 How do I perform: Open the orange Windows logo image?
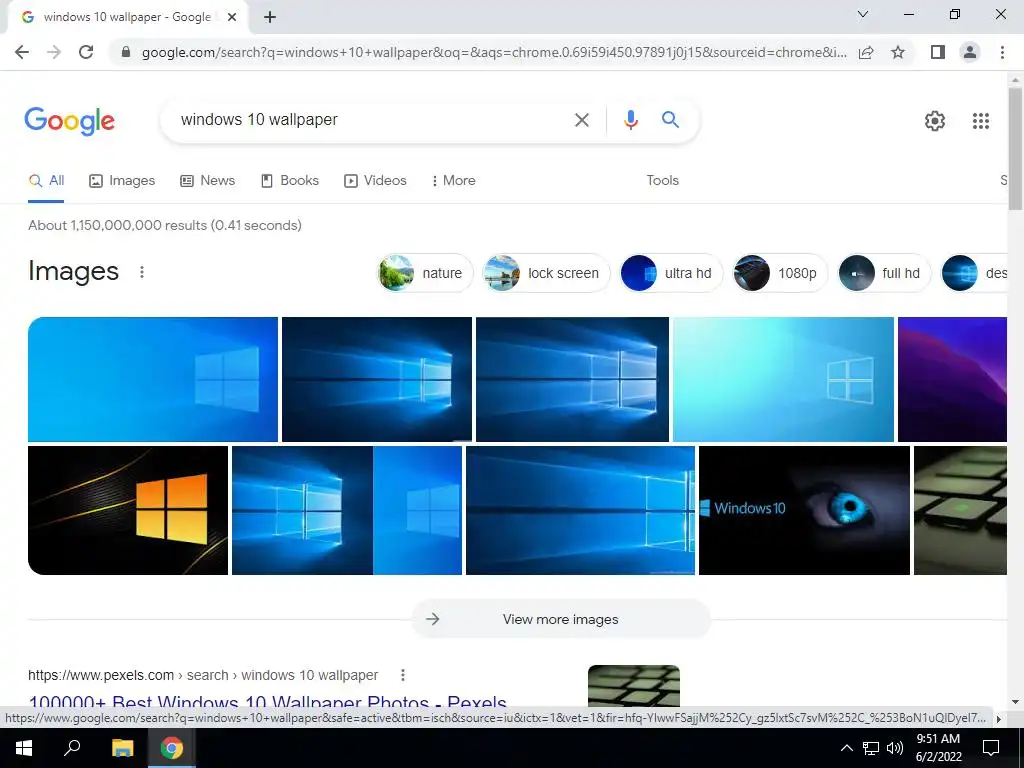[x=128, y=511]
